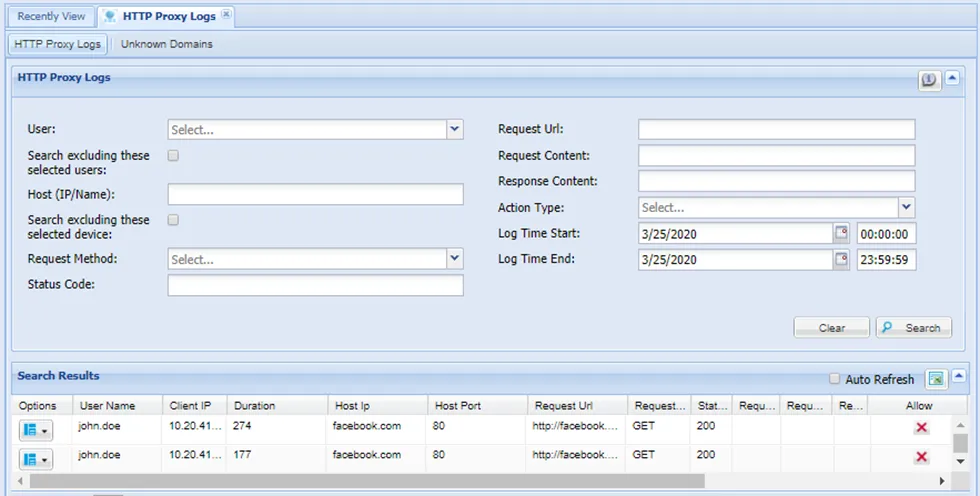The height and width of the screenshot is (496, 980).
Task: Click john.doe in the 274 duration row
Action: pos(99,426)
